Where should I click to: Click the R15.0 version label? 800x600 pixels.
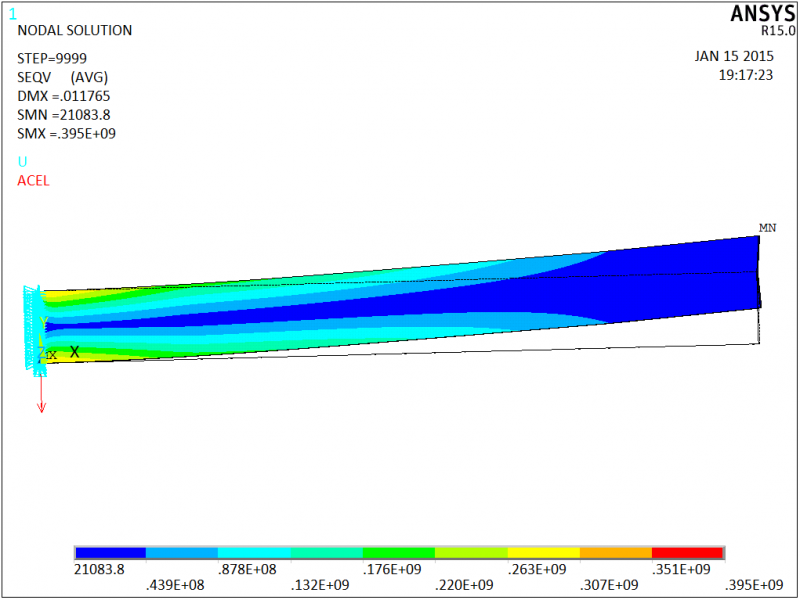pos(778,31)
